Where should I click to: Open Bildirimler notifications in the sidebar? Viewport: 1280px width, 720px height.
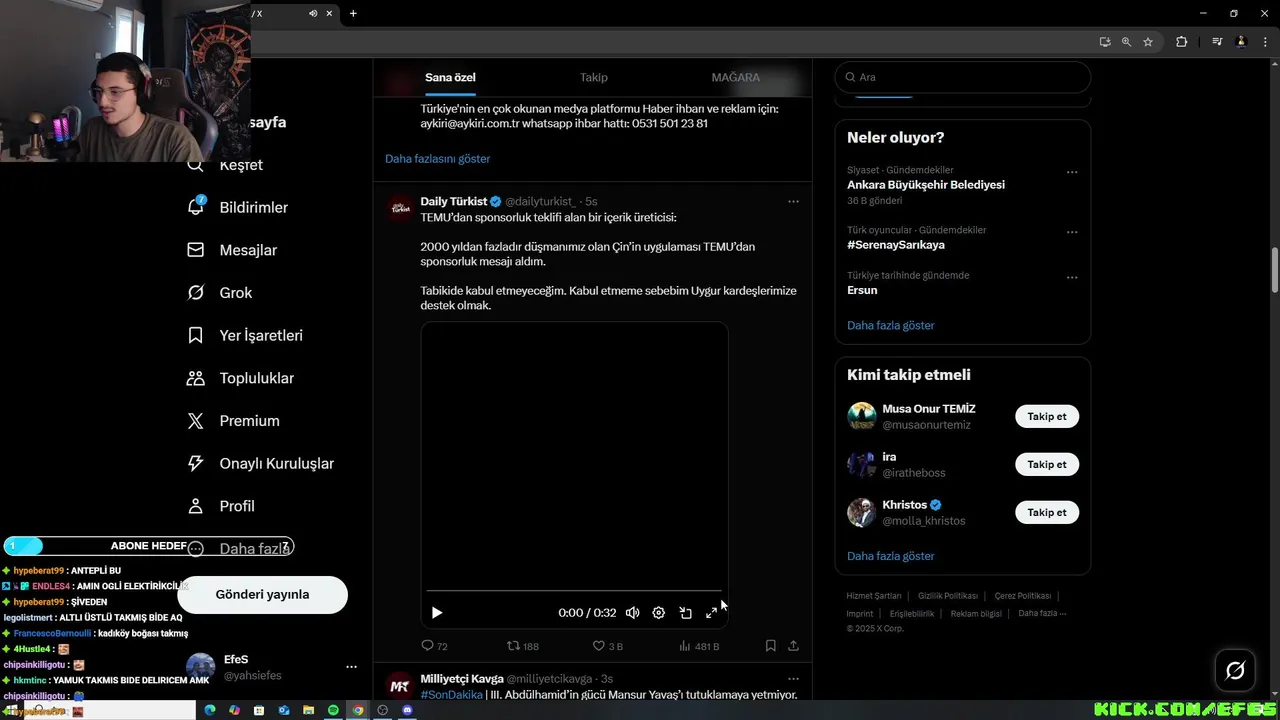tap(253, 208)
